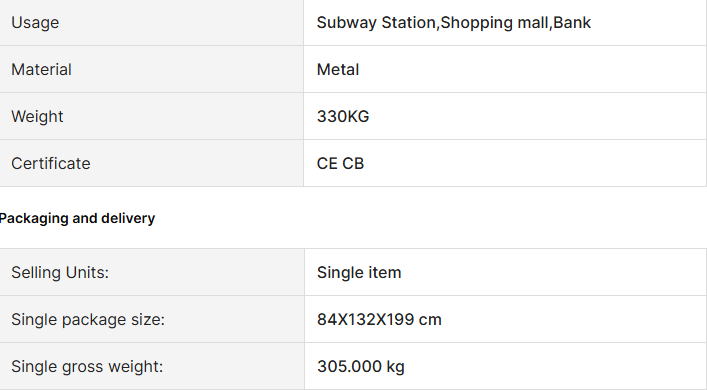Screen dimensions: 707x390
Task: Click the Usage label cell
Action: pyautogui.click(x=152, y=23)
